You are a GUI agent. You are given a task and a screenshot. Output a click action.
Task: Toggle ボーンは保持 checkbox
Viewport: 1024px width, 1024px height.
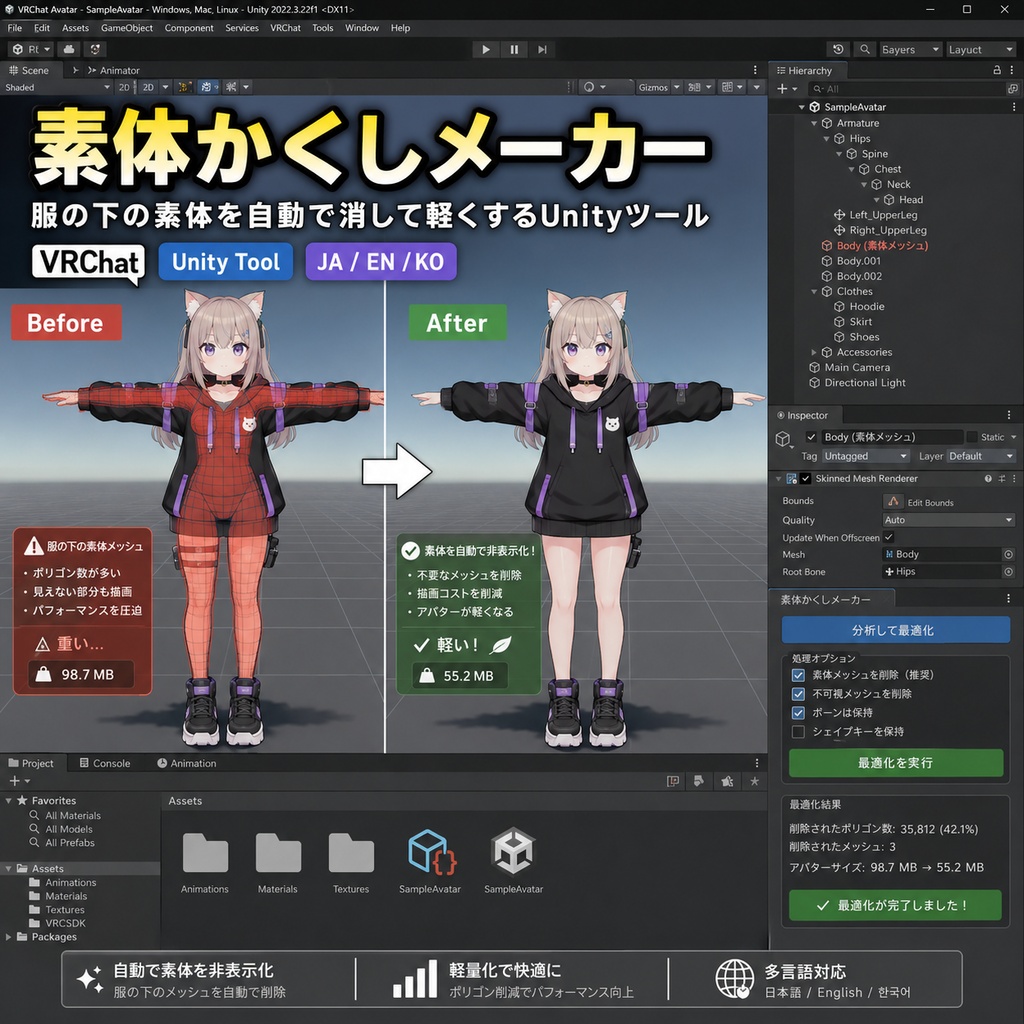click(x=798, y=713)
